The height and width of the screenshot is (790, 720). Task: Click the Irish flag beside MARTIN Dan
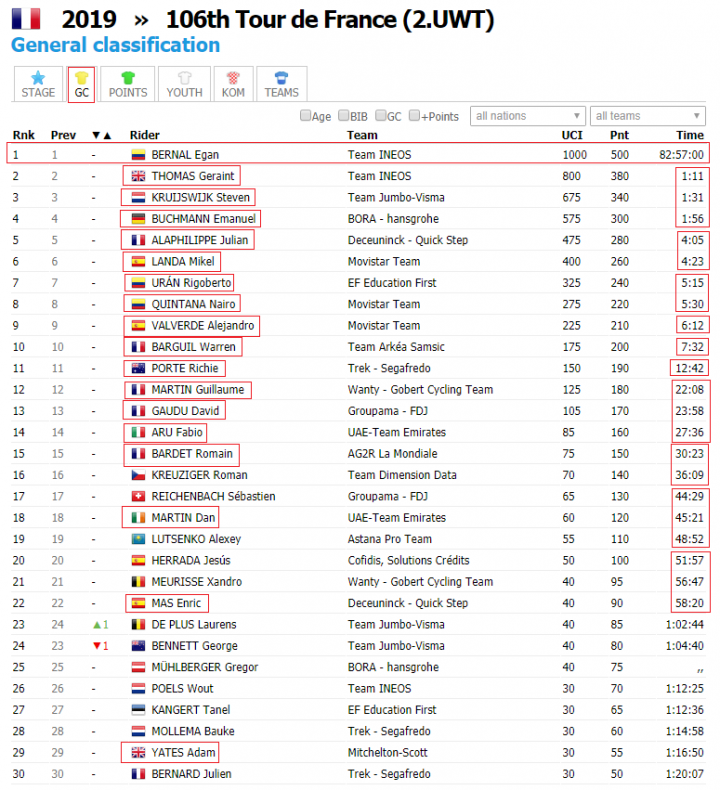[x=138, y=518]
